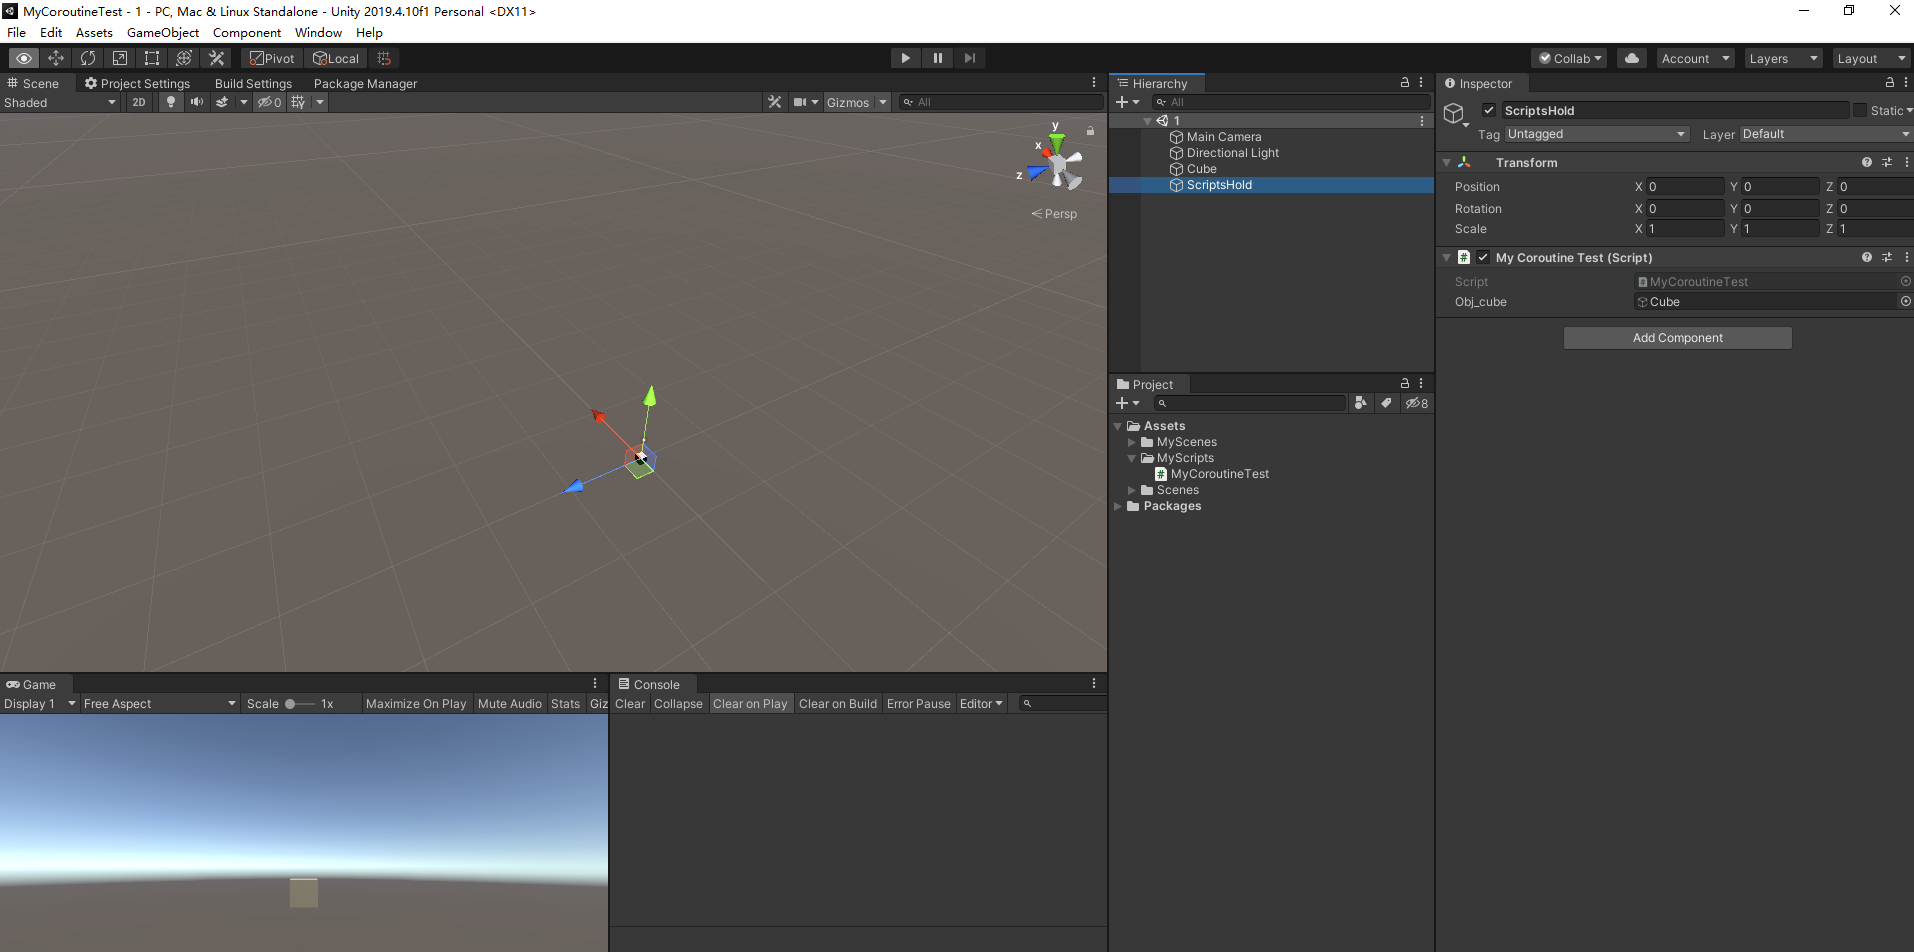Select the Move tool
The width and height of the screenshot is (1914, 952).
coord(56,58)
